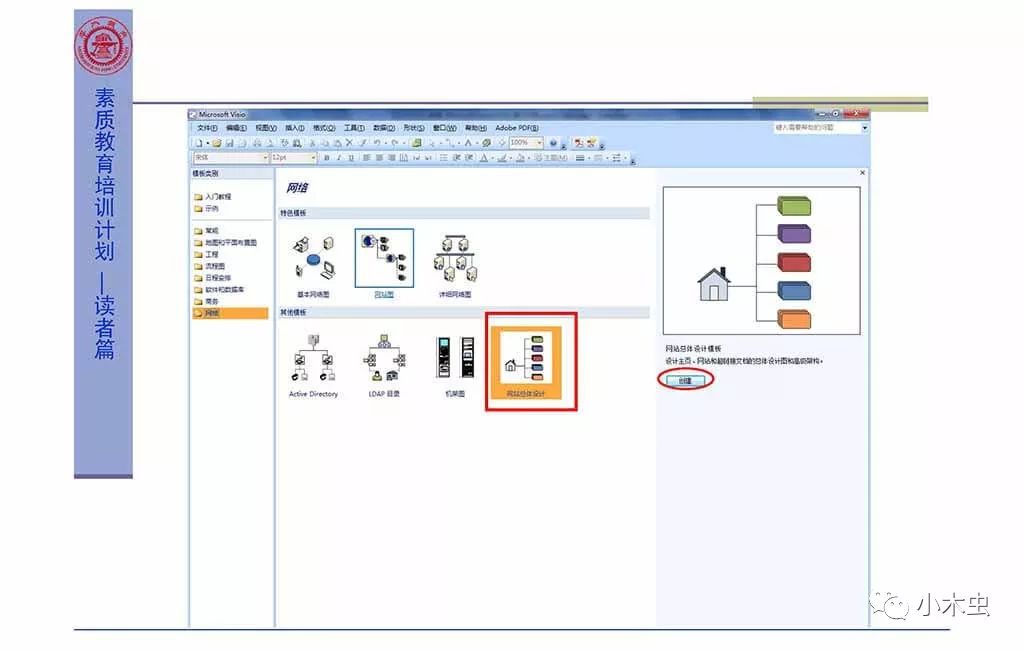Open the Adobe PDF(B) menu
The image size is (1024, 650).
(x=517, y=128)
